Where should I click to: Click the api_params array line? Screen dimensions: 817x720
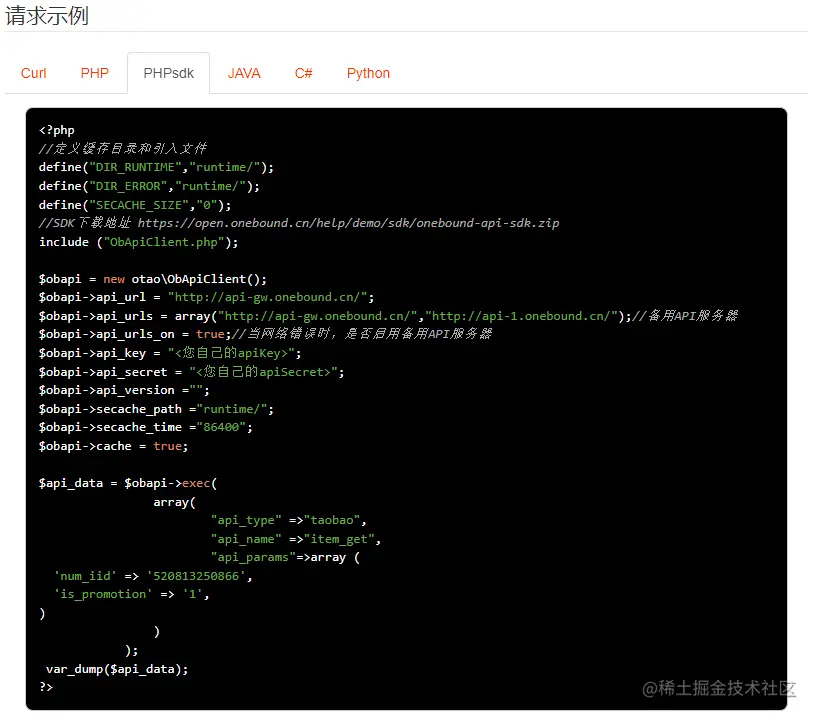[285, 557]
